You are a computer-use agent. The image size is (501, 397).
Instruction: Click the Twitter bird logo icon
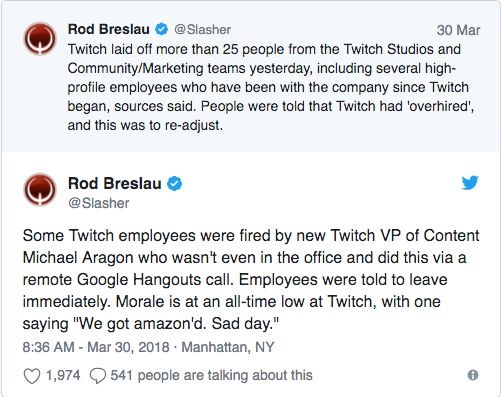pos(470,182)
